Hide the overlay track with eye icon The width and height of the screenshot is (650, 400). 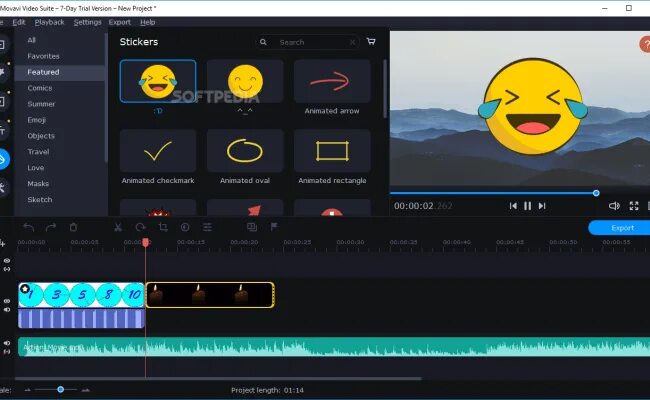pyautogui.click(x=7, y=261)
